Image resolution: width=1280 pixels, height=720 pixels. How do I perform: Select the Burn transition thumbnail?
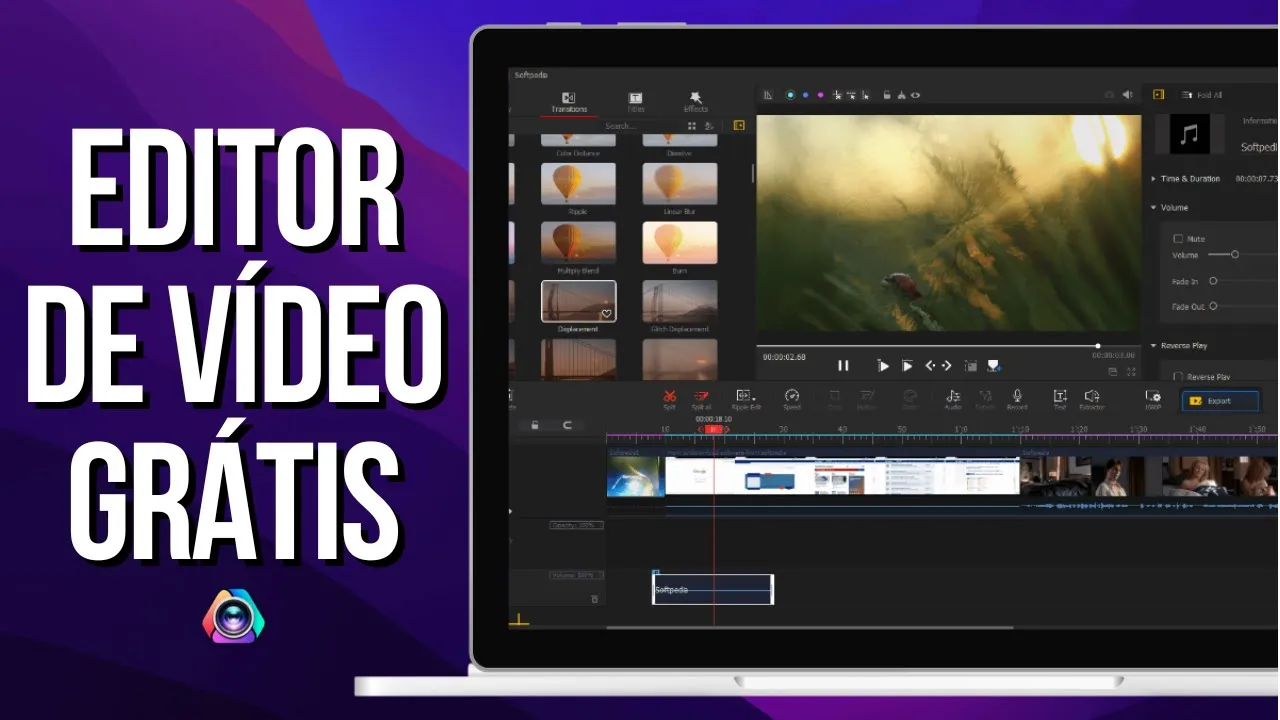click(680, 242)
